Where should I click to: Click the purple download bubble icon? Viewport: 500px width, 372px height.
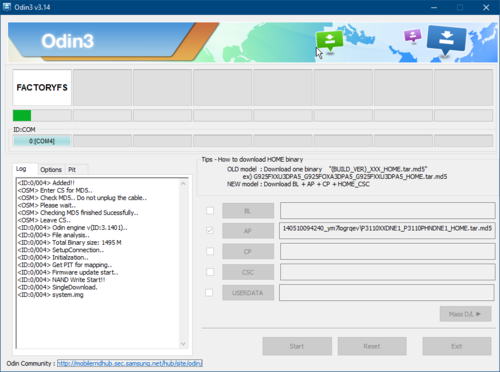(413, 35)
